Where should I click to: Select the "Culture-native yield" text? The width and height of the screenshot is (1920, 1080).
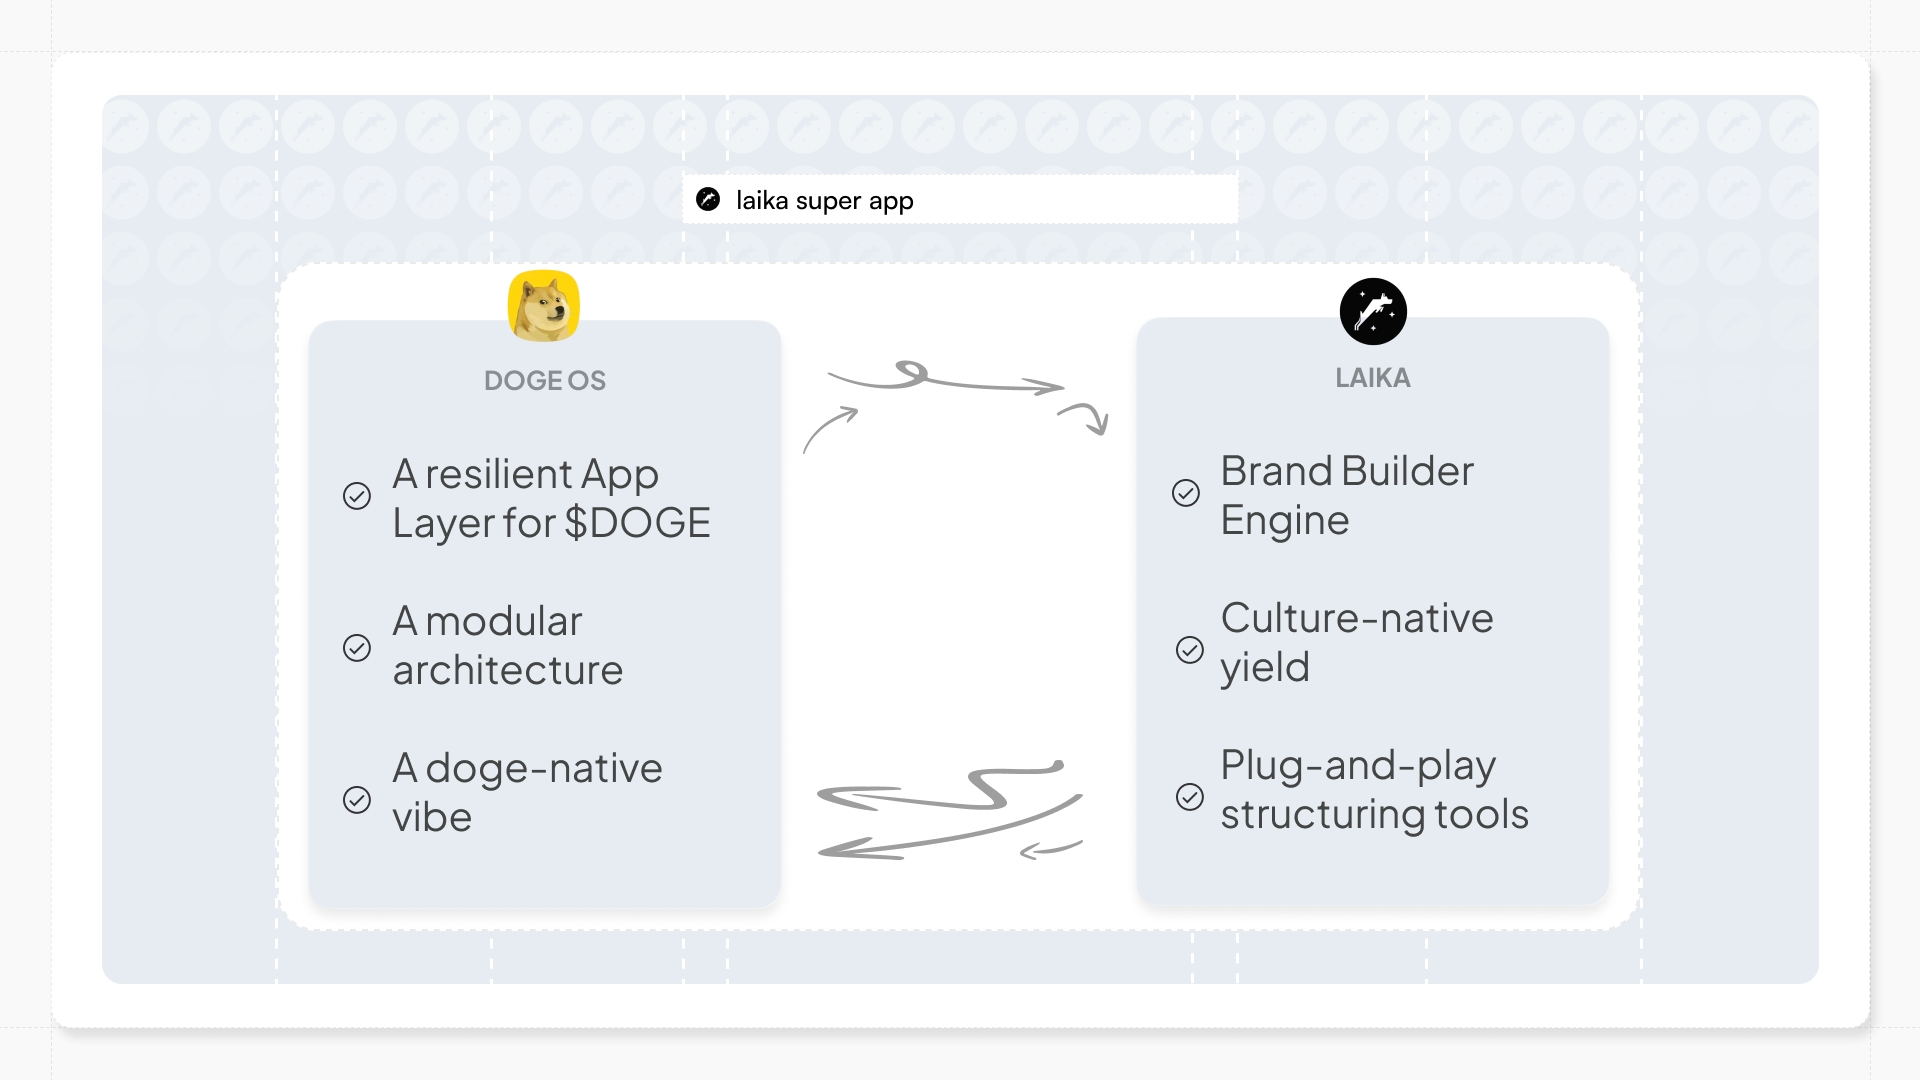1356,642
